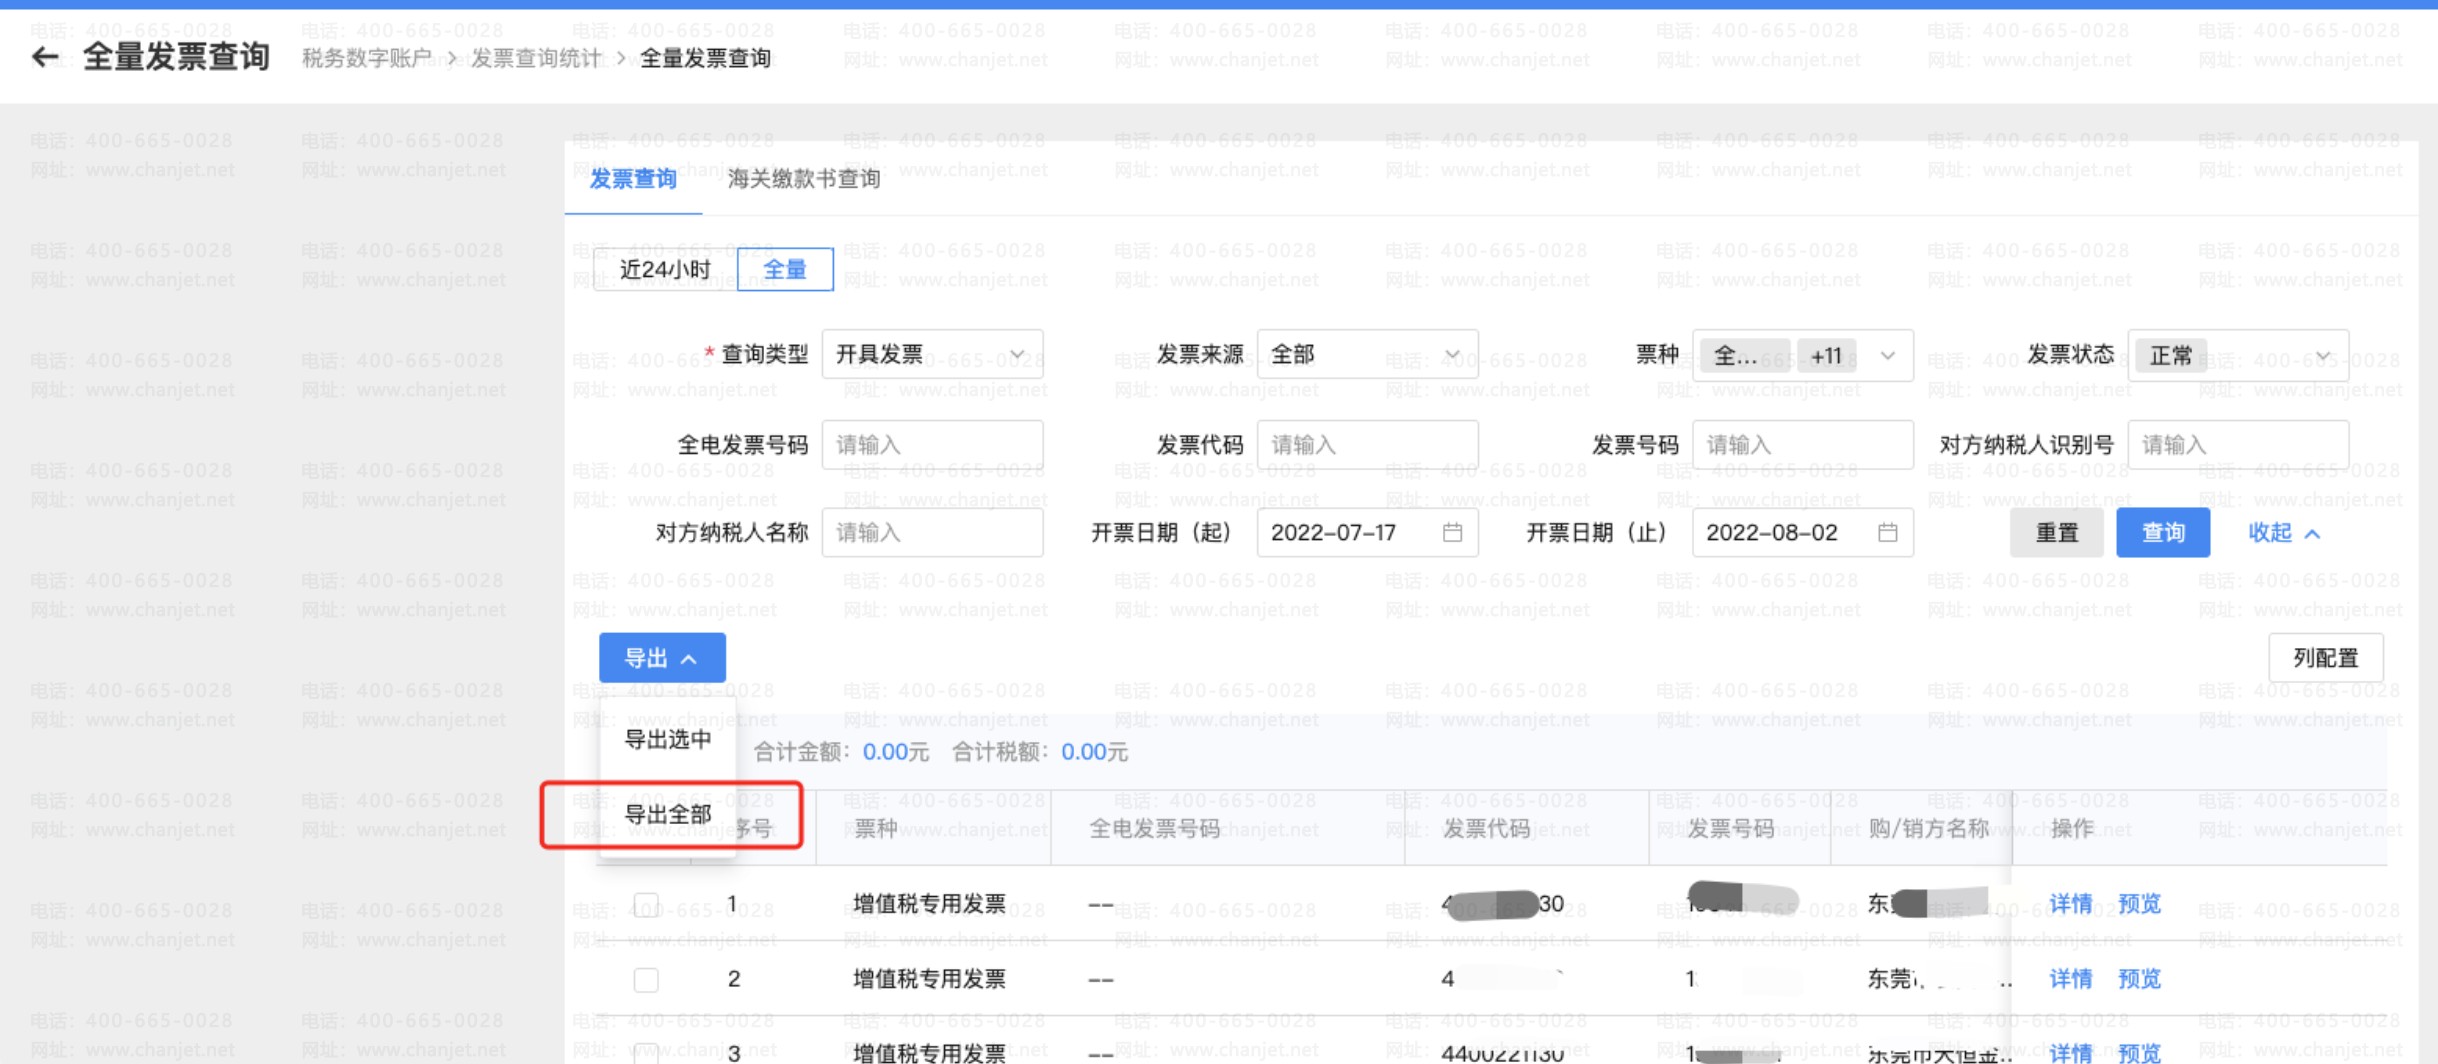The width and height of the screenshot is (2438, 1064).
Task: Open the 列配置 column settings
Action: 2325,658
